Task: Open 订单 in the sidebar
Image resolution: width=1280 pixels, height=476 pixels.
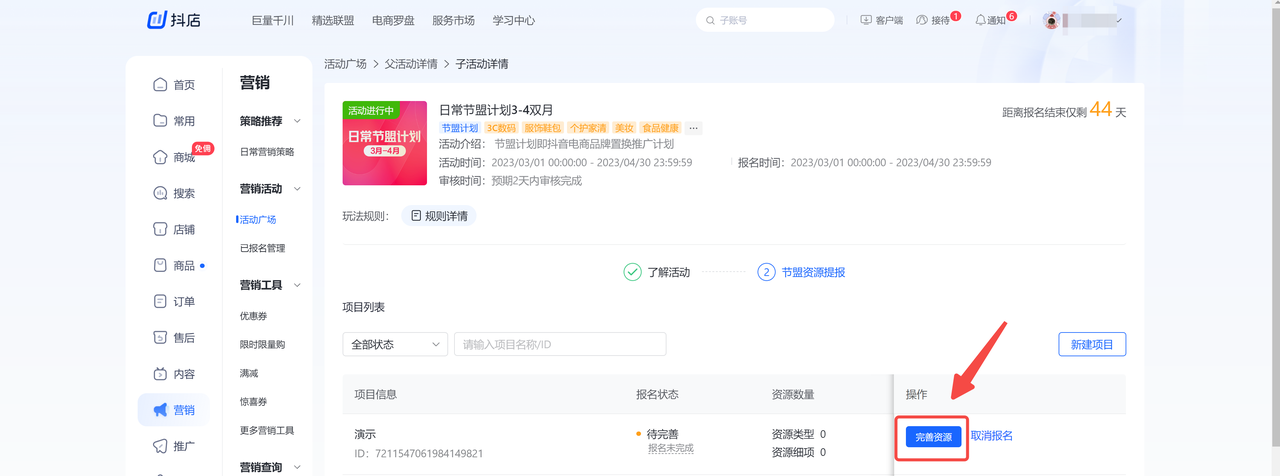Action: click(174, 301)
